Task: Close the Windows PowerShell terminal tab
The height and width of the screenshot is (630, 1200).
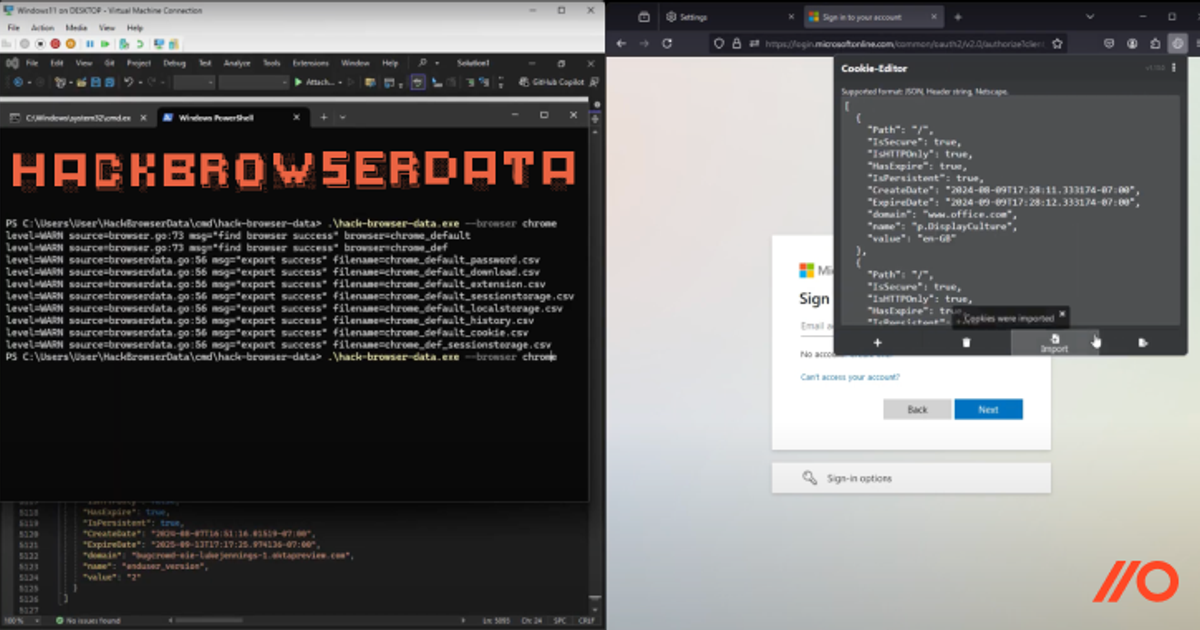Action: pyautogui.click(x=298, y=117)
